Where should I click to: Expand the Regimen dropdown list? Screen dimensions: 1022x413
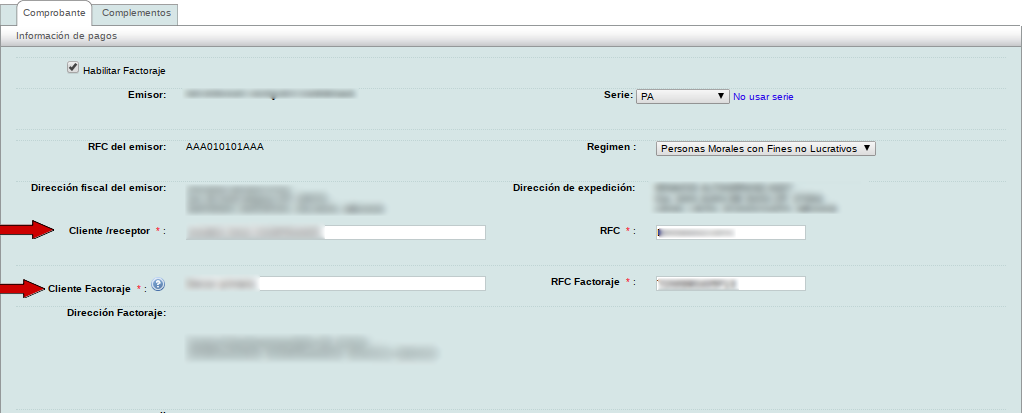[766, 148]
